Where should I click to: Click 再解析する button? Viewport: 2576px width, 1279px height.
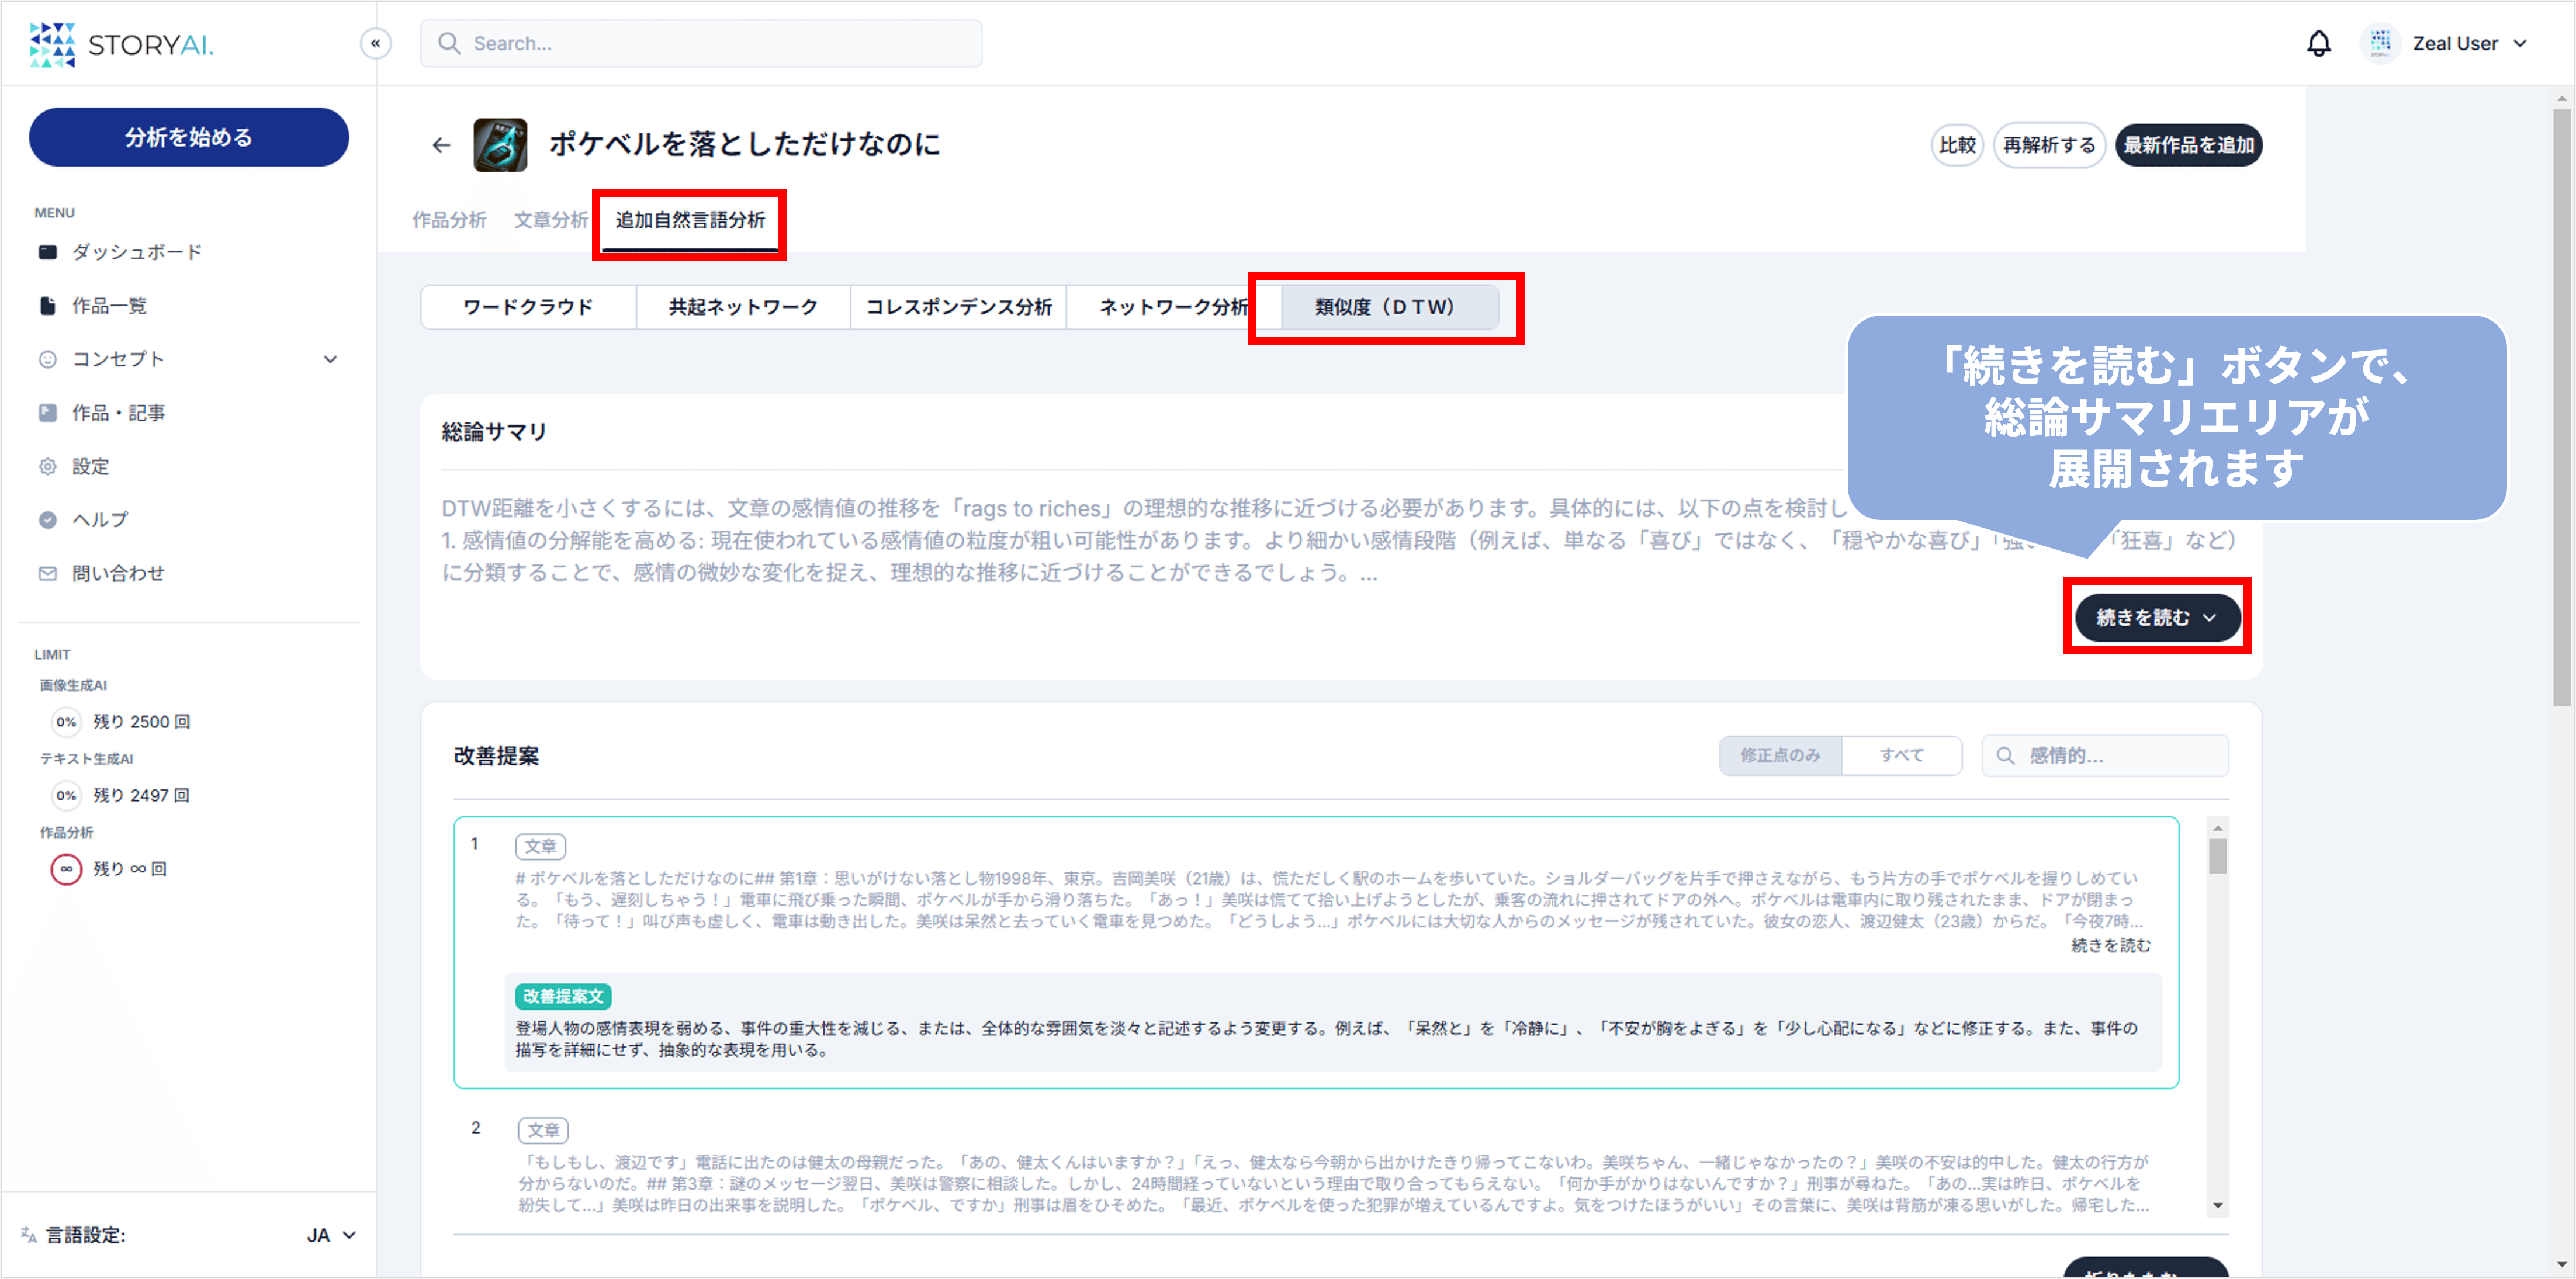2049,145
